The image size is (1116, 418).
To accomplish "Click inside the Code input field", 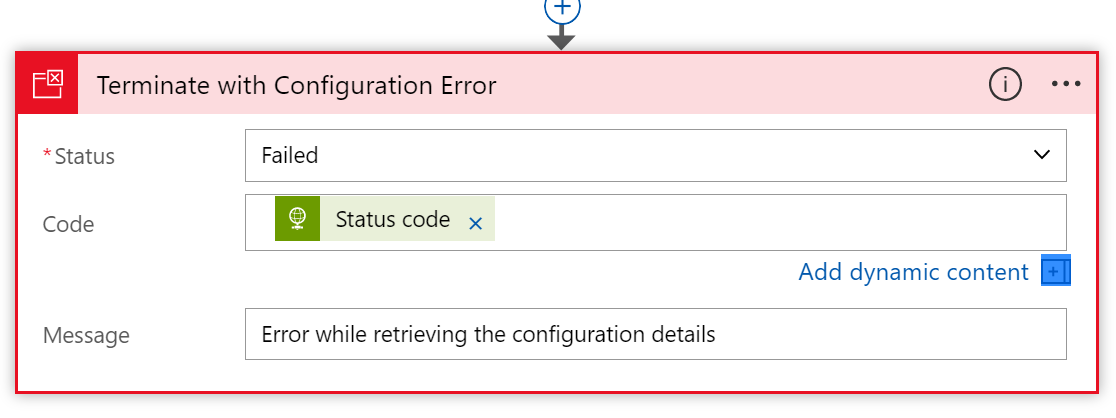I will 780,222.
